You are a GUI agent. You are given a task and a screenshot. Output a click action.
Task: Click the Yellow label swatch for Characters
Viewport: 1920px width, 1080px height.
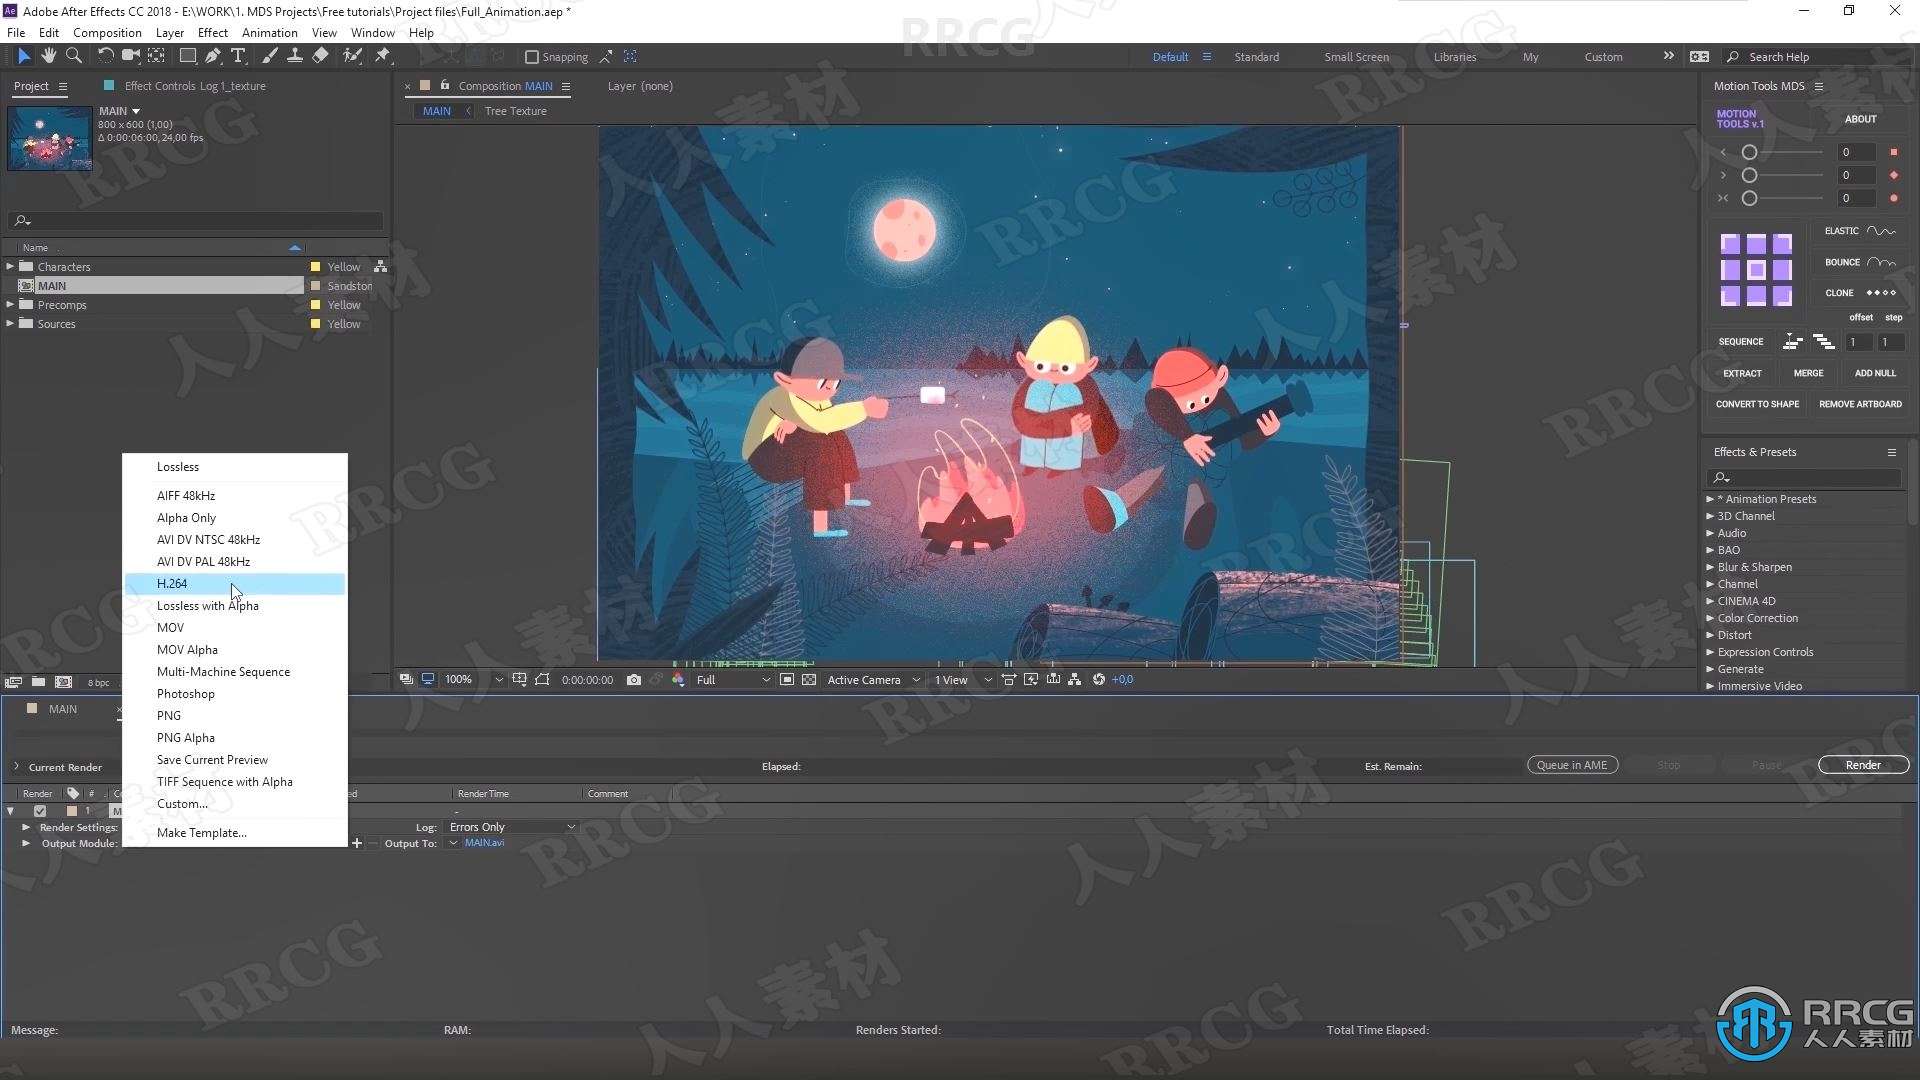(315, 267)
